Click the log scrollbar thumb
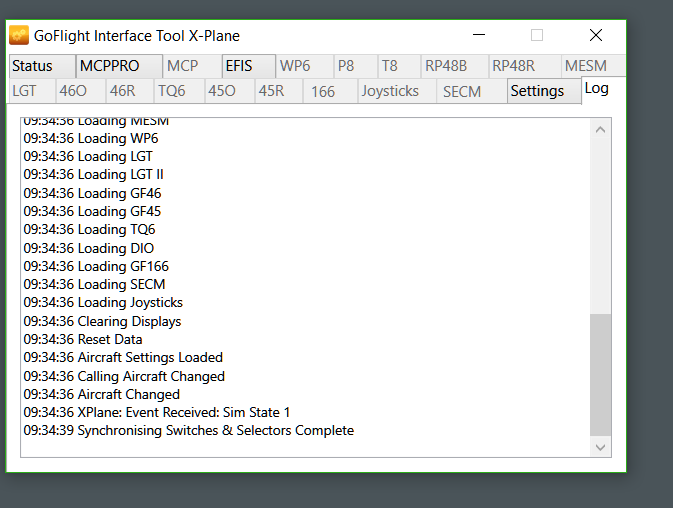Screen dimensions: 673x508 pyautogui.click(x=600, y=375)
